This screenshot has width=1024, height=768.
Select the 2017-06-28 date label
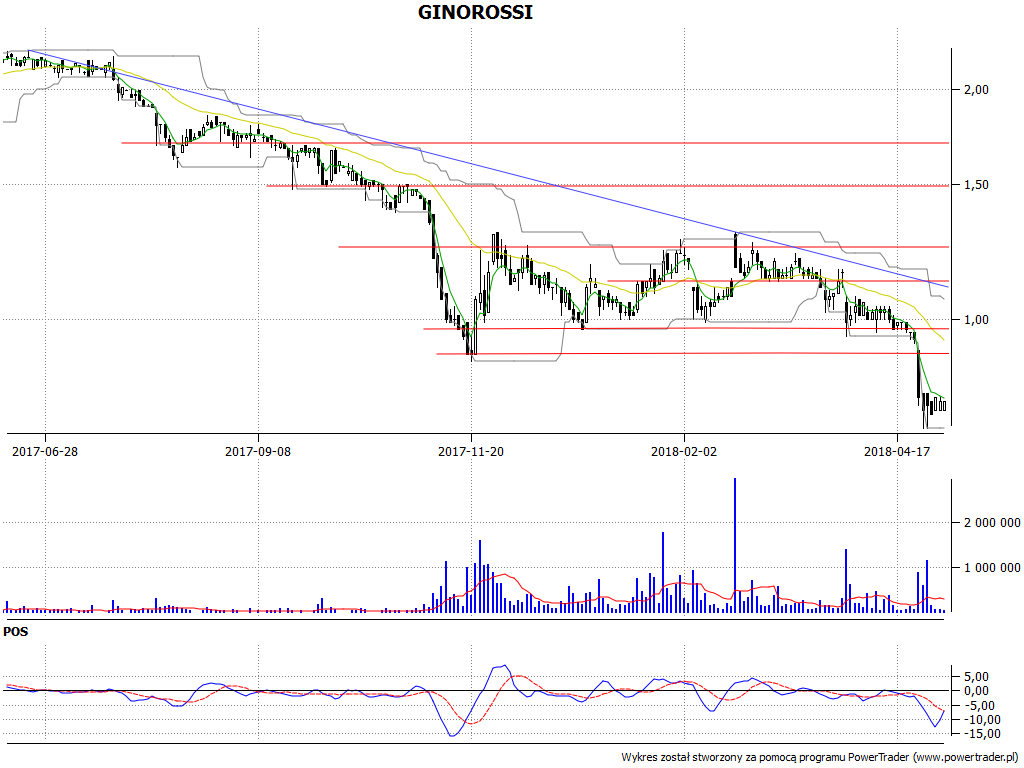[45, 451]
